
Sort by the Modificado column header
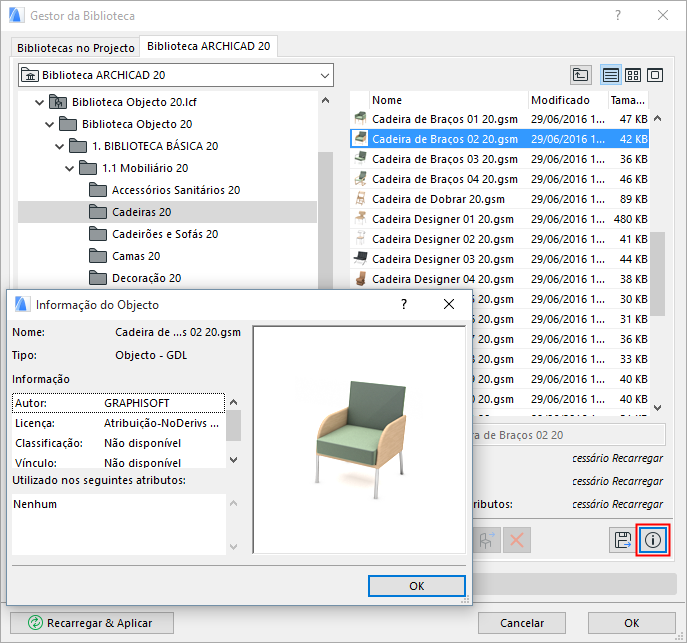568,100
